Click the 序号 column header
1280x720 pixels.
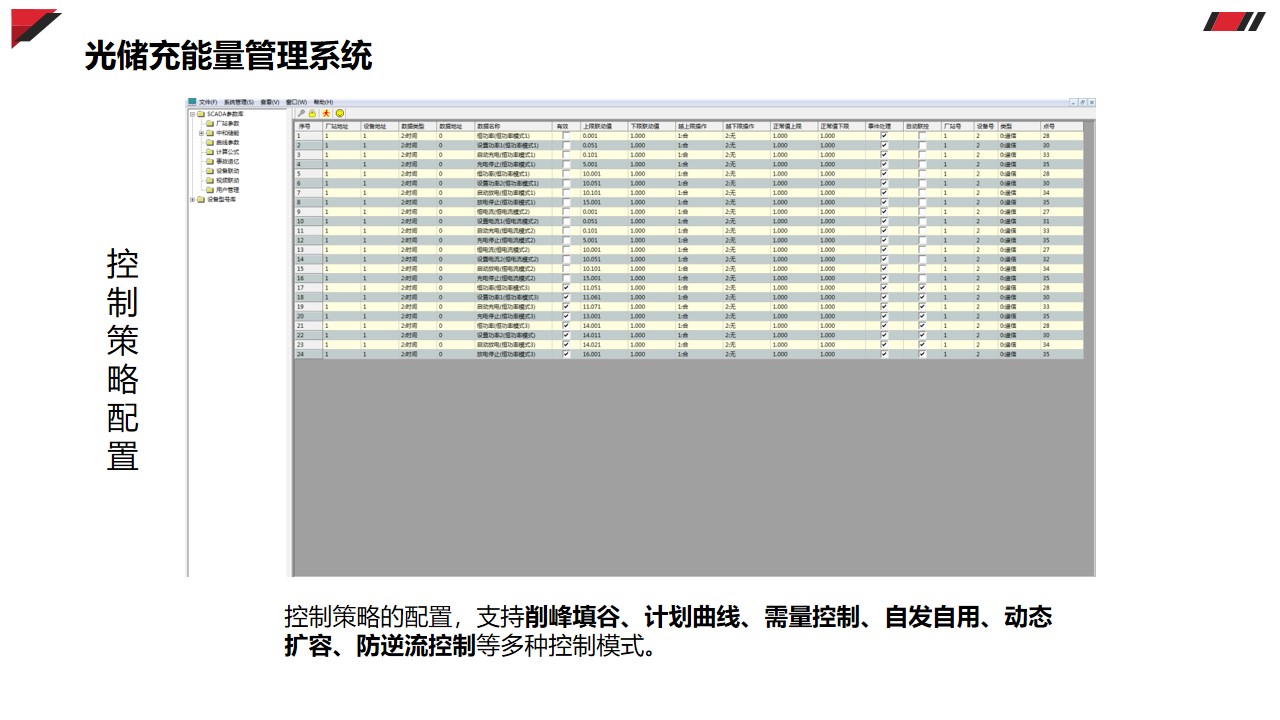(x=309, y=126)
